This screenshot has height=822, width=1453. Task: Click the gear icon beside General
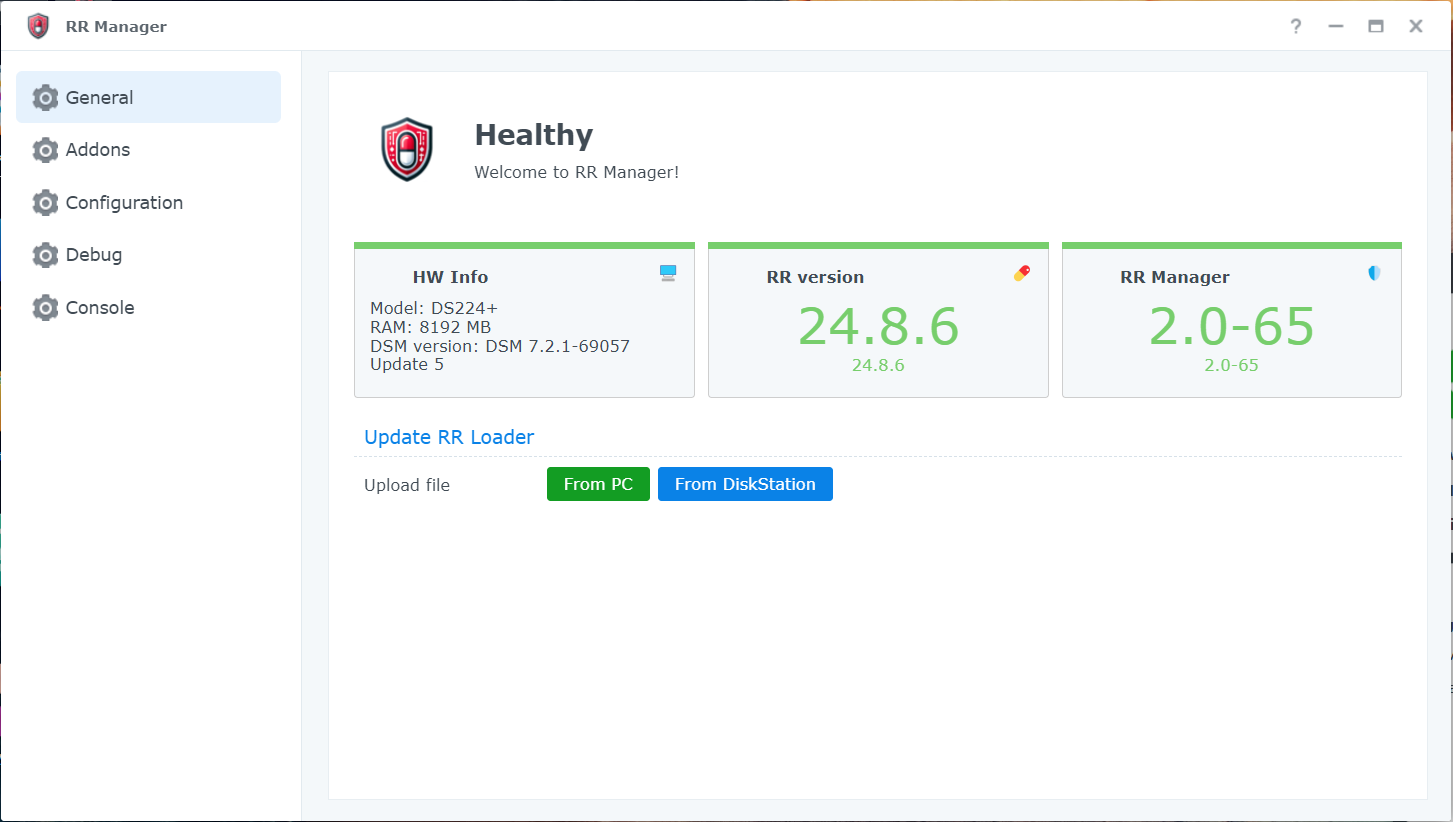pyautogui.click(x=45, y=98)
